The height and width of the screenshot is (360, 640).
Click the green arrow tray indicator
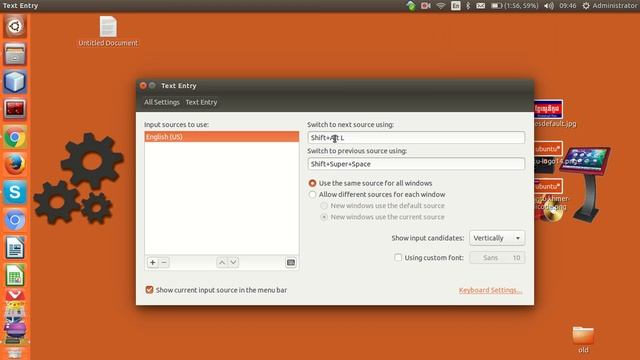pyautogui.click(x=411, y=6)
